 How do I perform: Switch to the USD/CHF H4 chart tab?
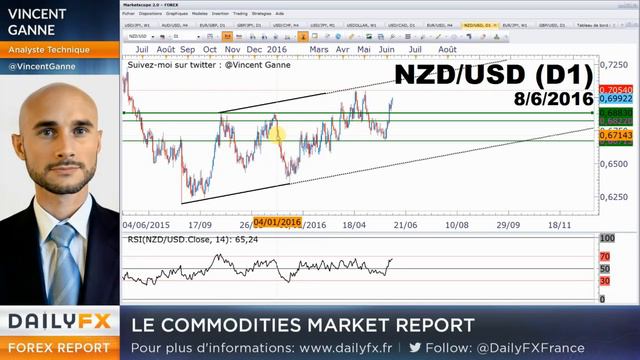286,25
